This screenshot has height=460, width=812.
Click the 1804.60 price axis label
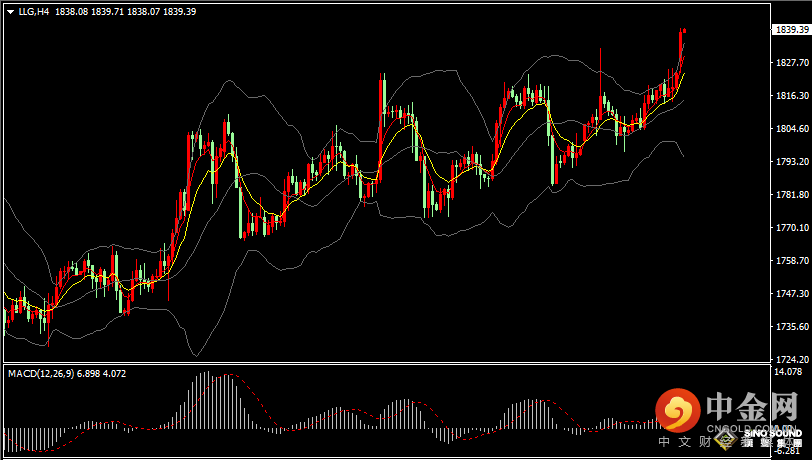(790, 129)
